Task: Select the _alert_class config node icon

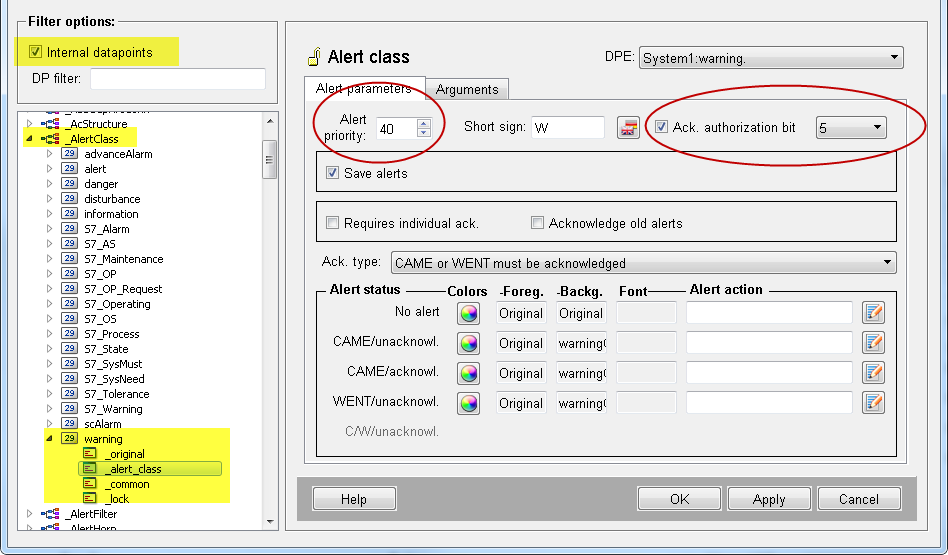Action: (x=89, y=469)
